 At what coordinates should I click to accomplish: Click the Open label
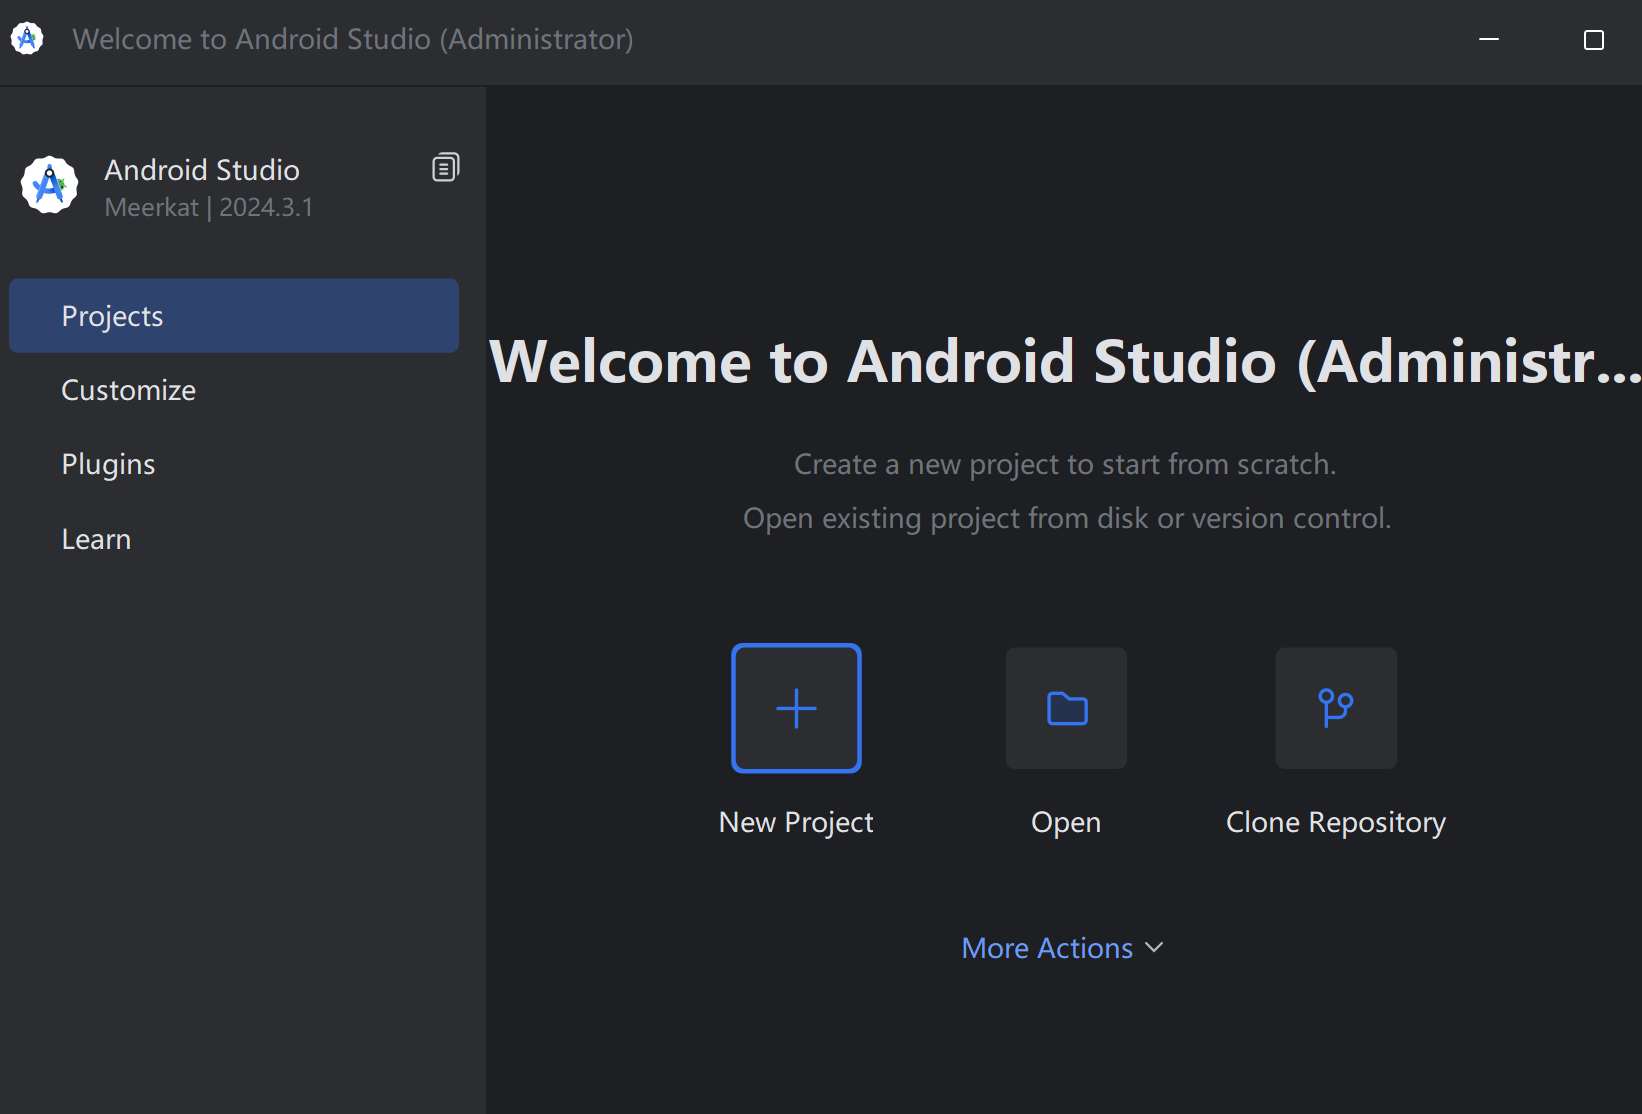pos(1066,822)
